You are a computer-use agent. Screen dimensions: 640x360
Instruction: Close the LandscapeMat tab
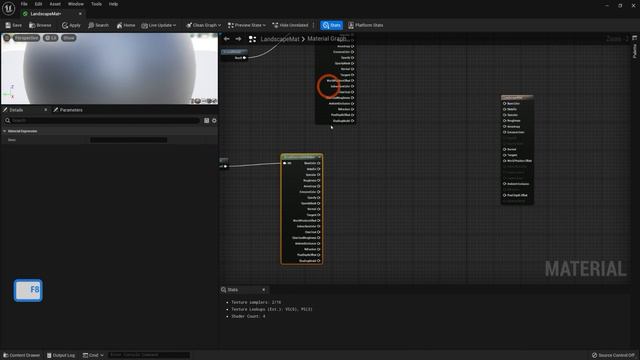pyautogui.click(x=80, y=14)
